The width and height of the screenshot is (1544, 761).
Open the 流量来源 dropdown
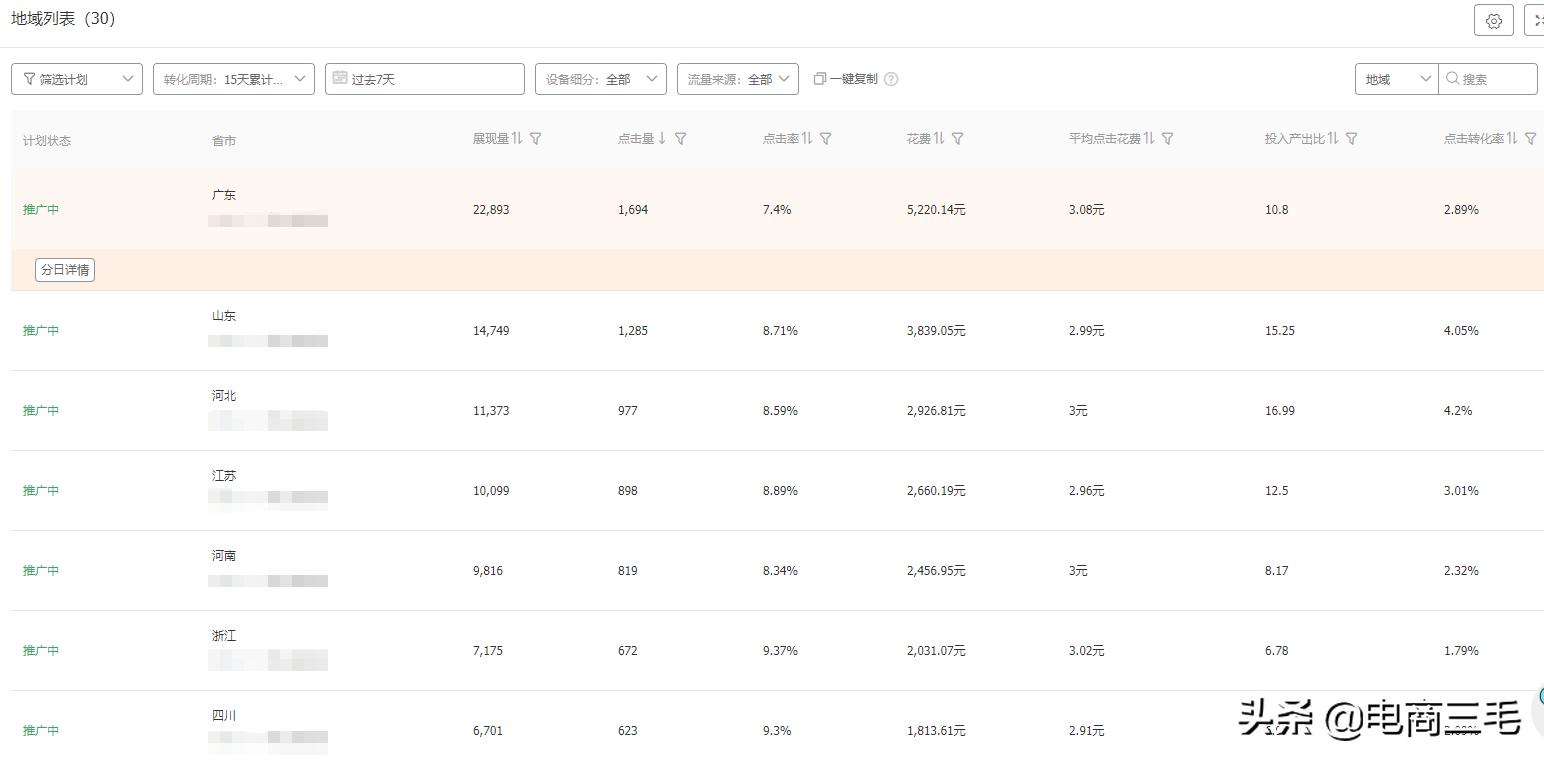(x=737, y=79)
